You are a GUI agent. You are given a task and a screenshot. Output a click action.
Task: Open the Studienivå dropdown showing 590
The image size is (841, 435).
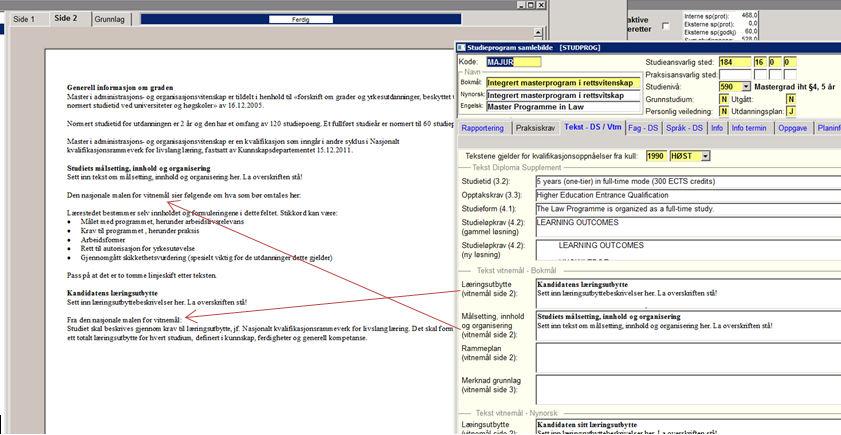pyautogui.click(x=741, y=87)
